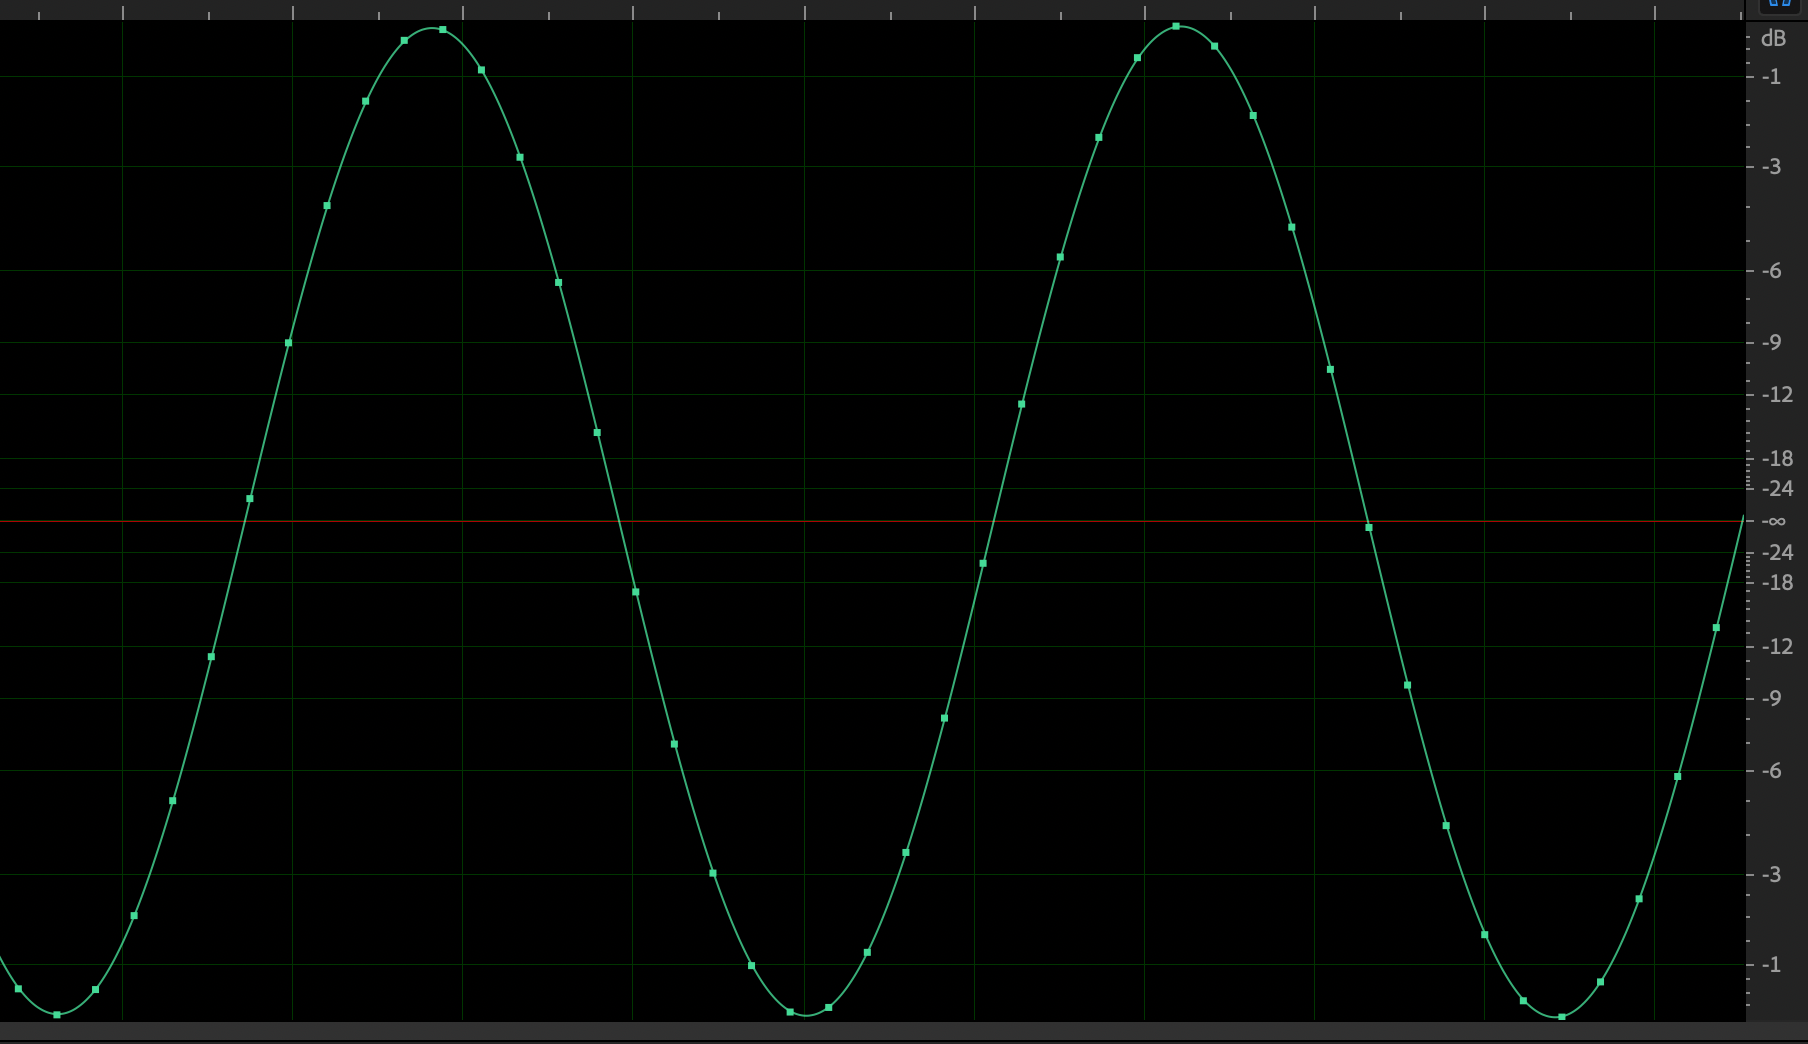Screen dimensions: 1808x1044
Task: Click the -18 label in upper half of scale
Action: [1776, 459]
